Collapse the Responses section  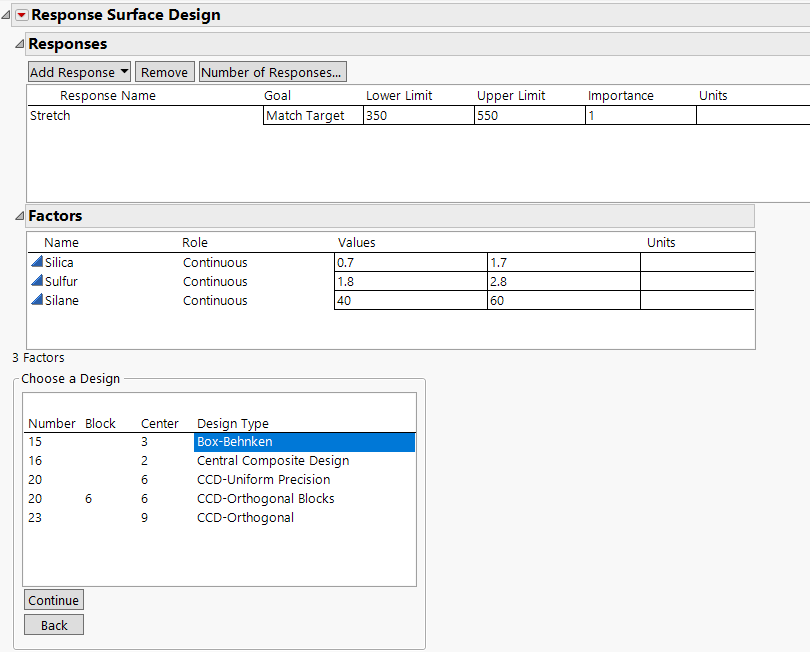pos(20,44)
